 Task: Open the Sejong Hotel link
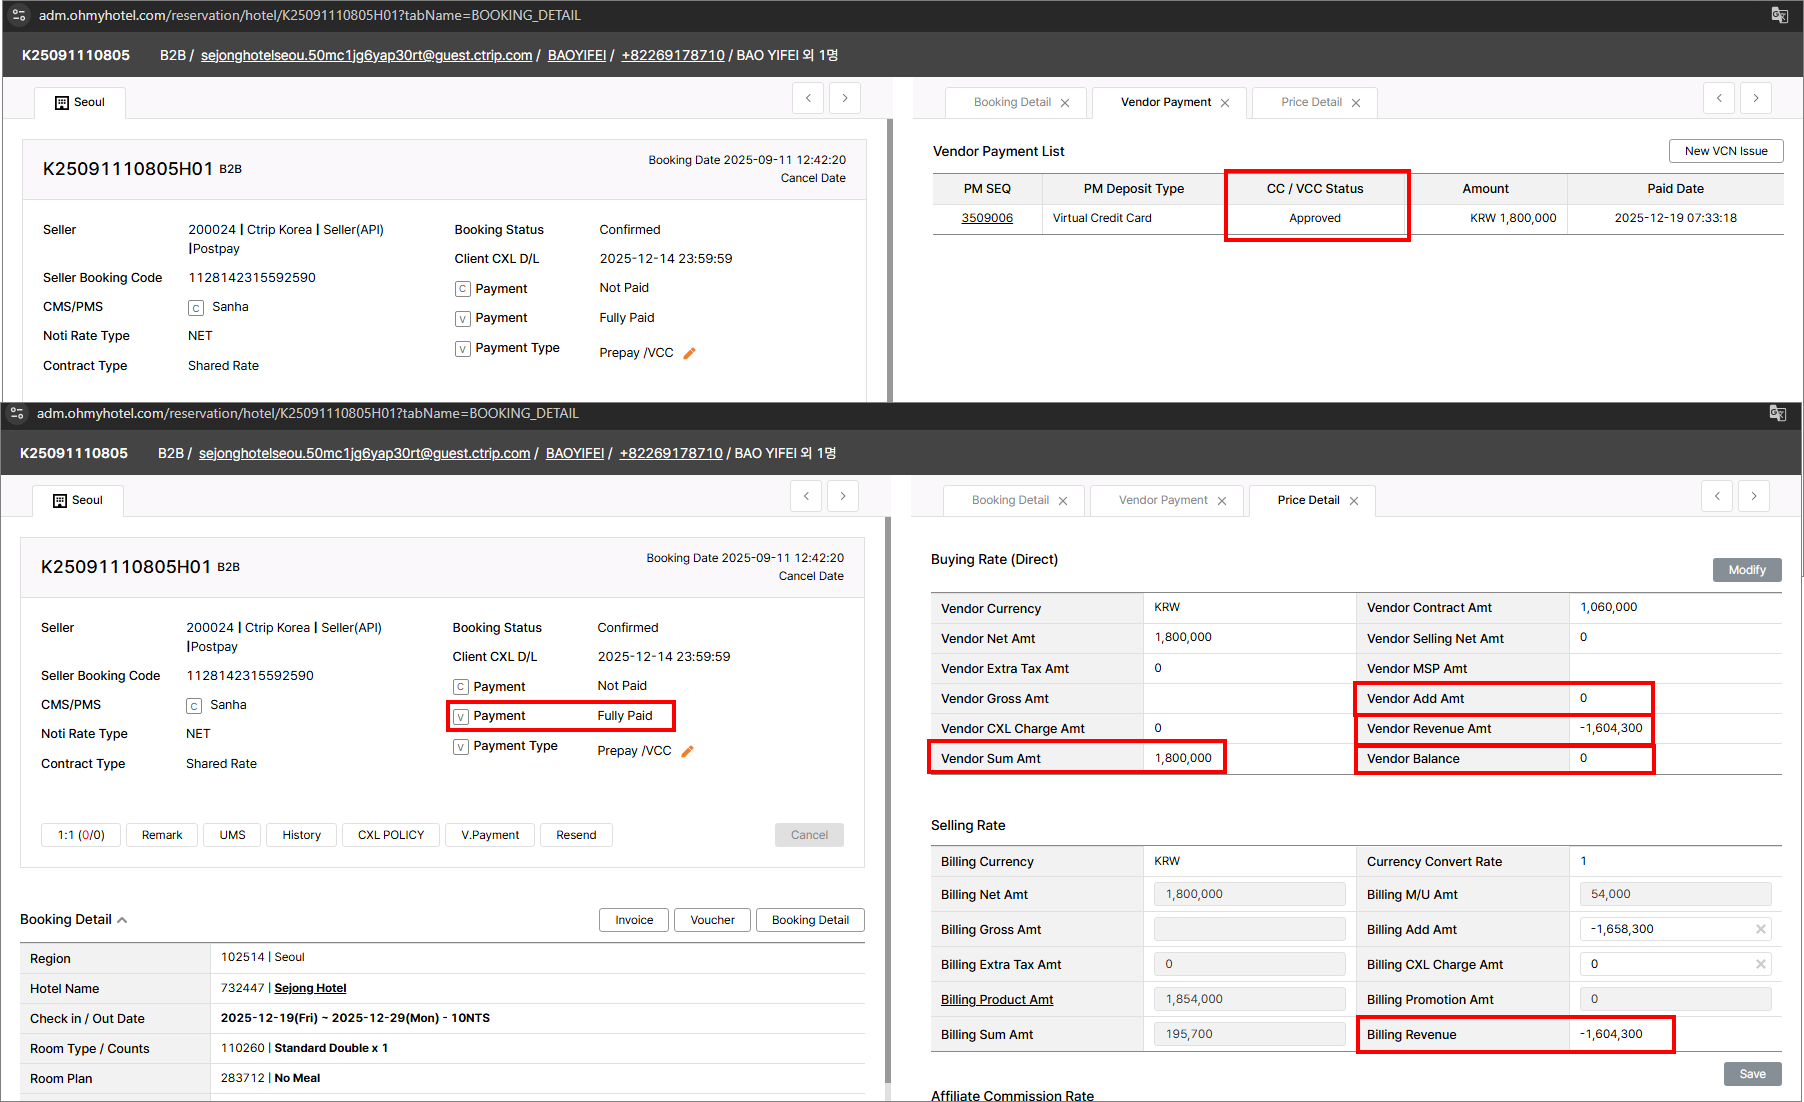tap(310, 988)
